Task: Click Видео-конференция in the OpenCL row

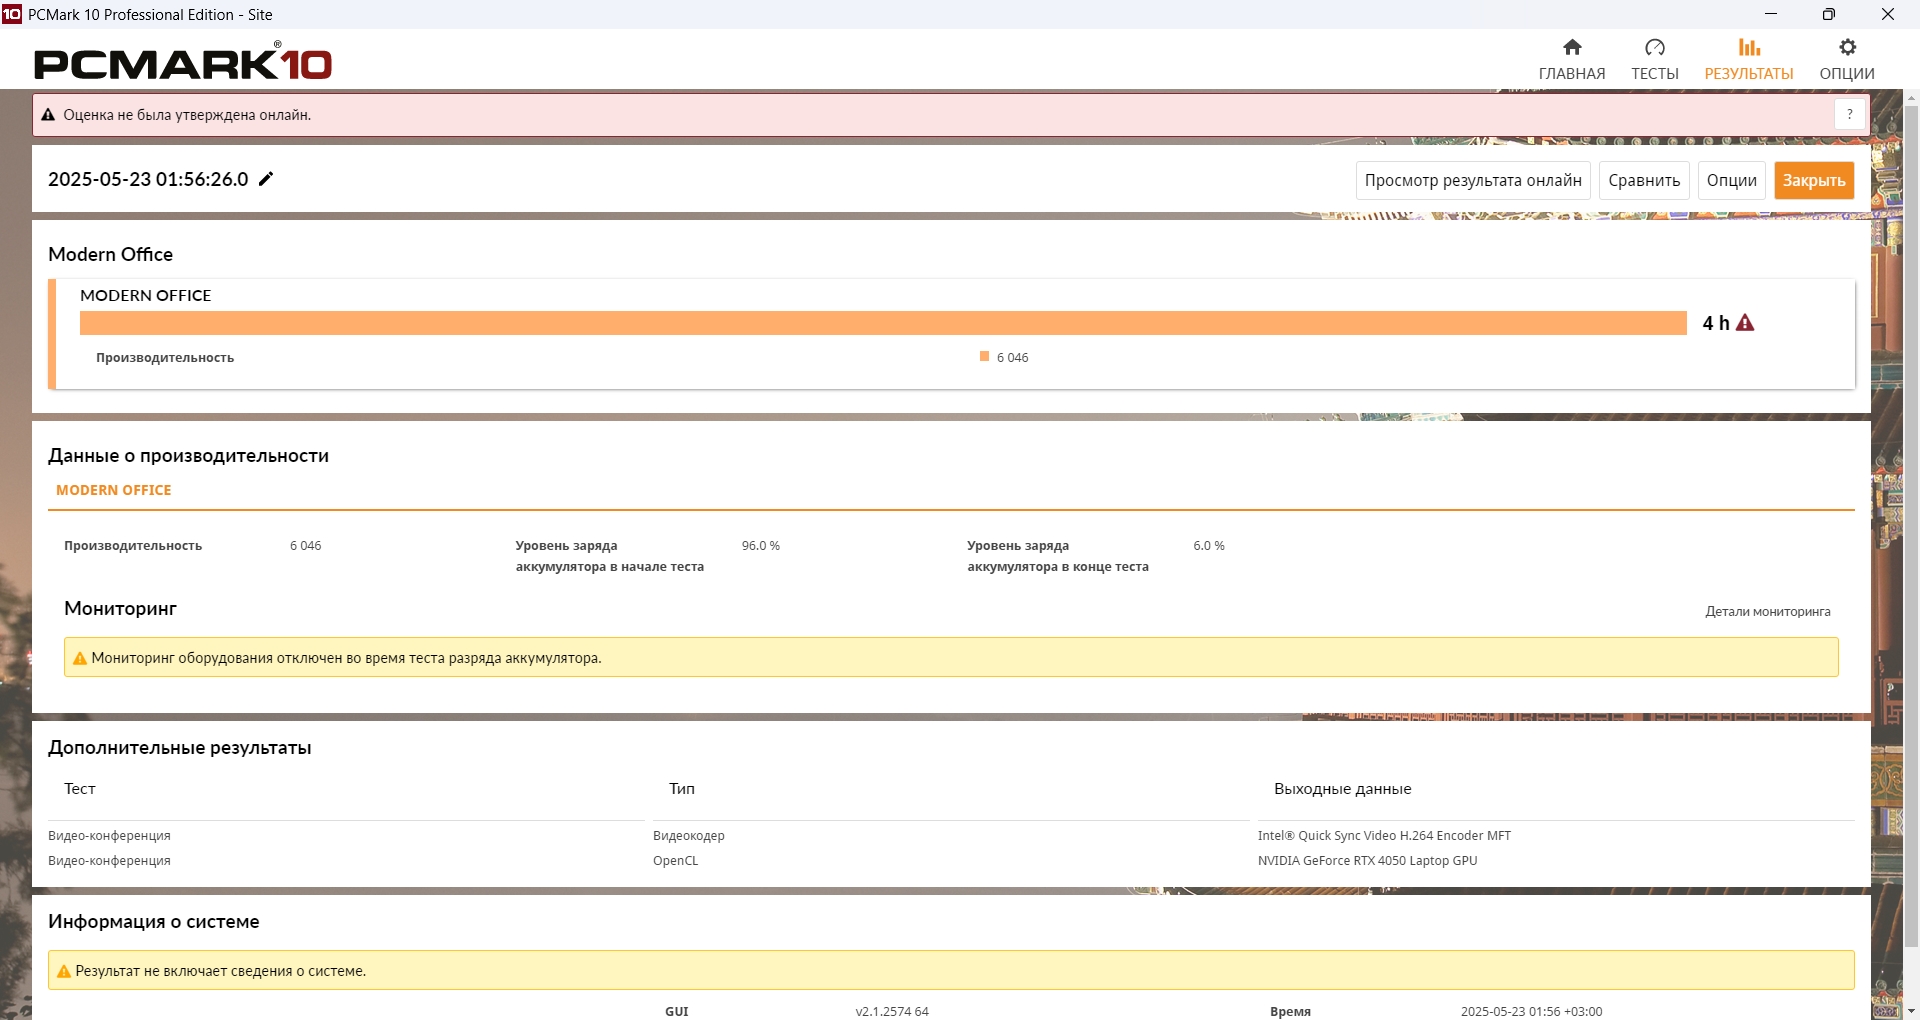Action: point(110,861)
